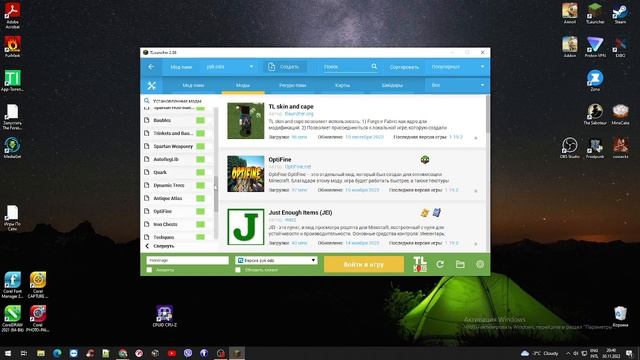Switch to the Карты tab
Screen dimensions: 640x360
[342, 85]
